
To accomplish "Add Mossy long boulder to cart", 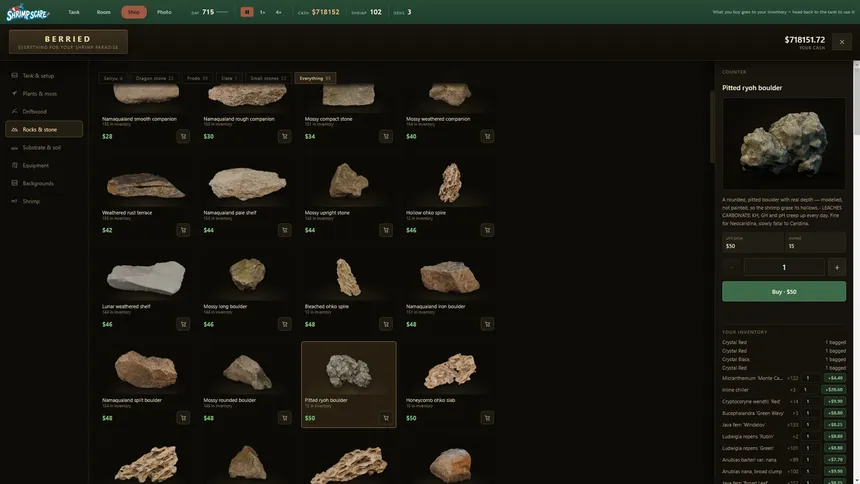I will (x=285, y=324).
